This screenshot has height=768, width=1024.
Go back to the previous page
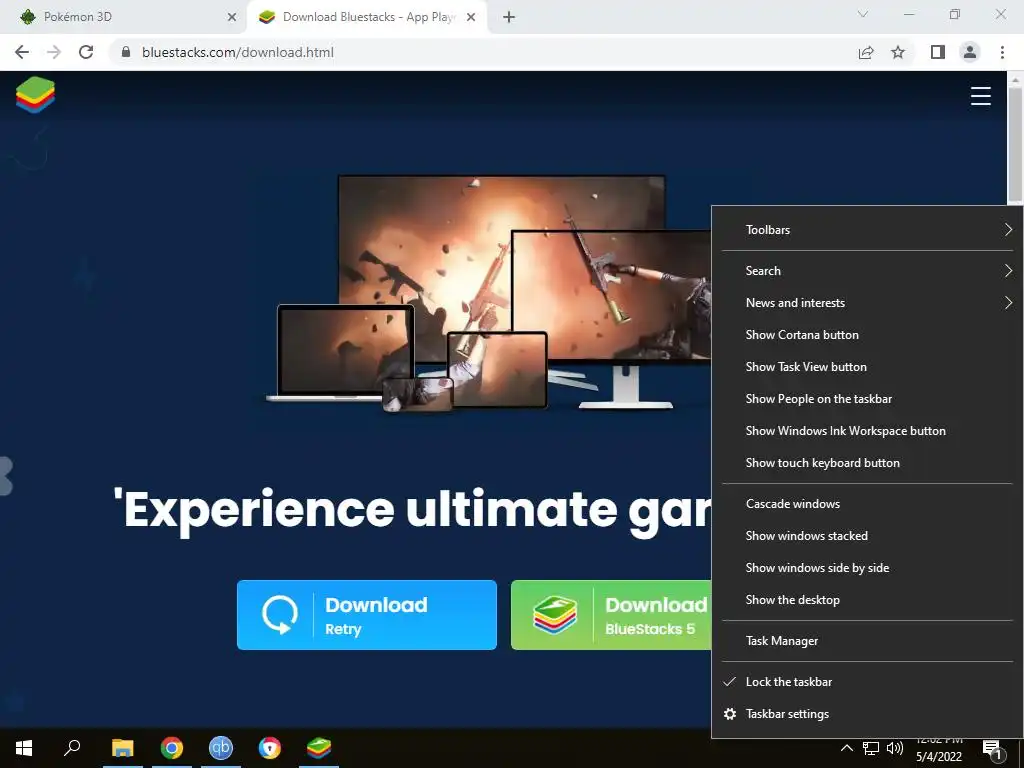(22, 52)
